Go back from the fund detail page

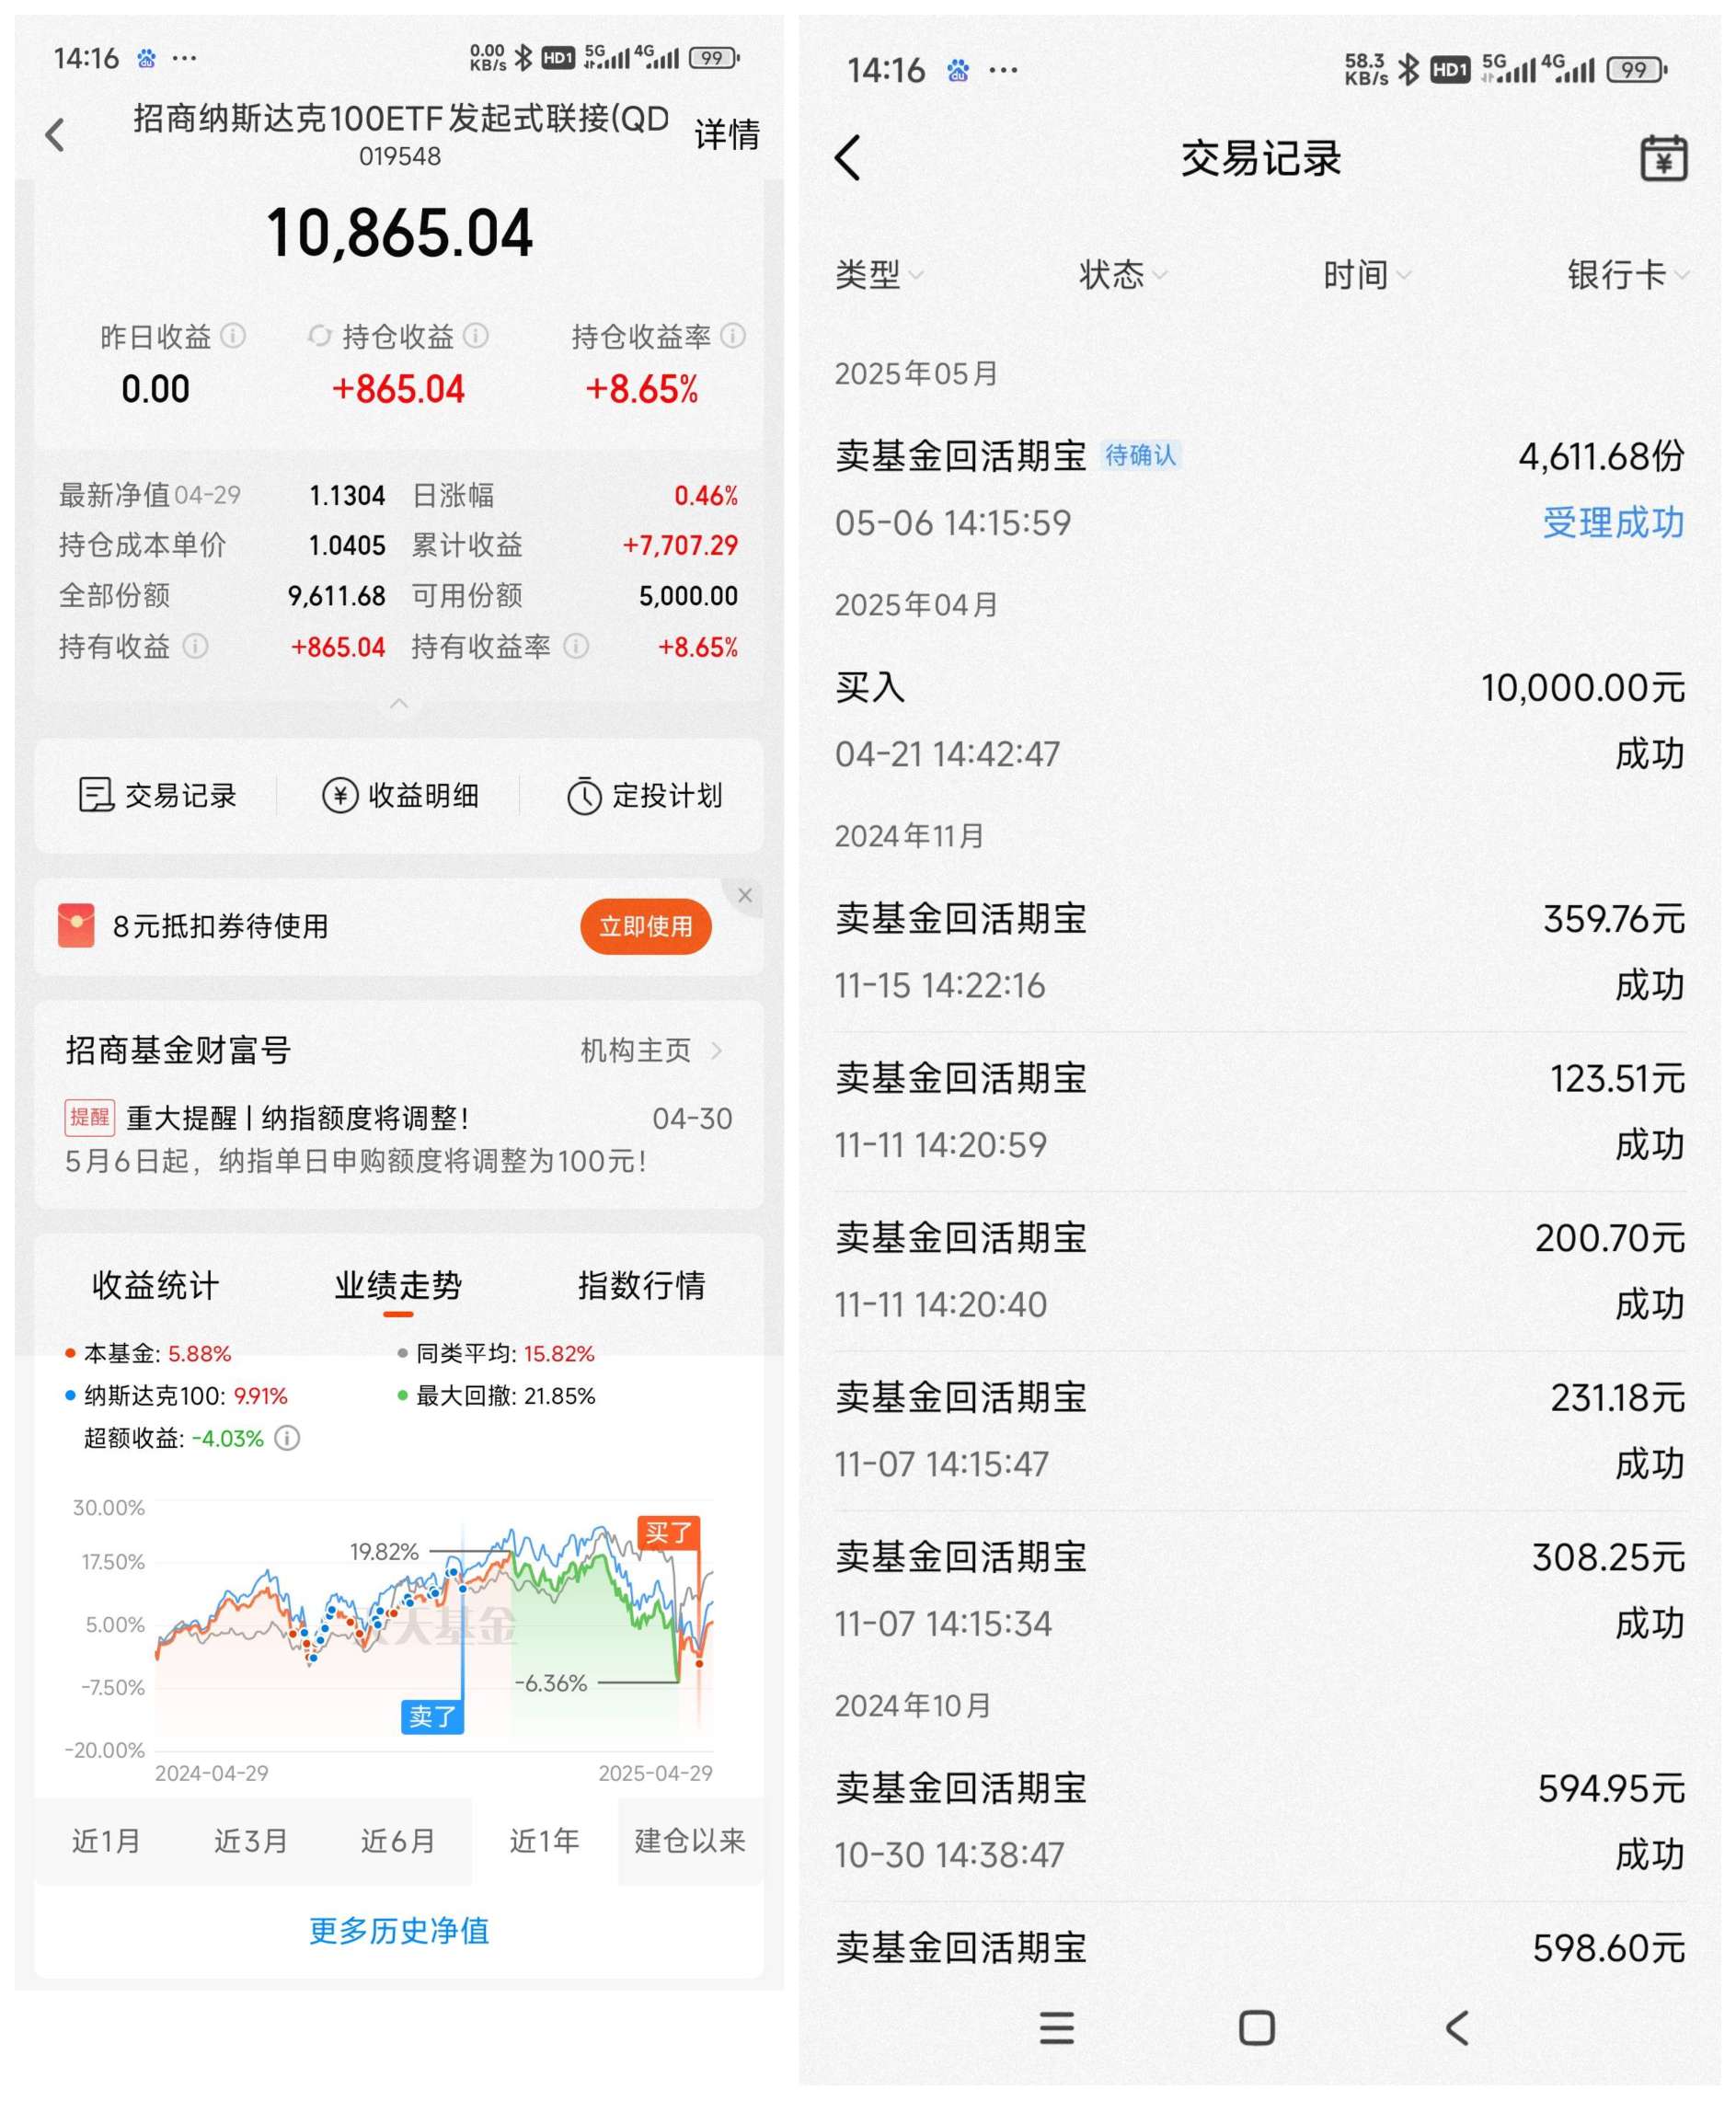[x=55, y=134]
